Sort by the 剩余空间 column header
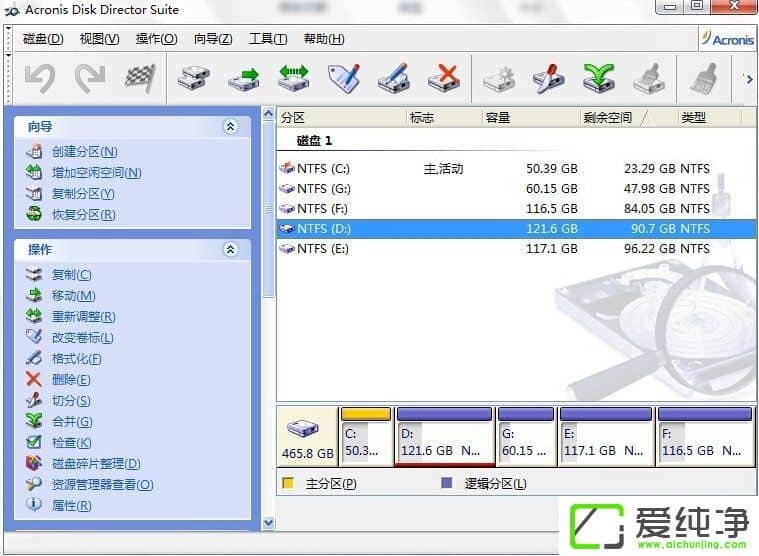 coord(628,118)
